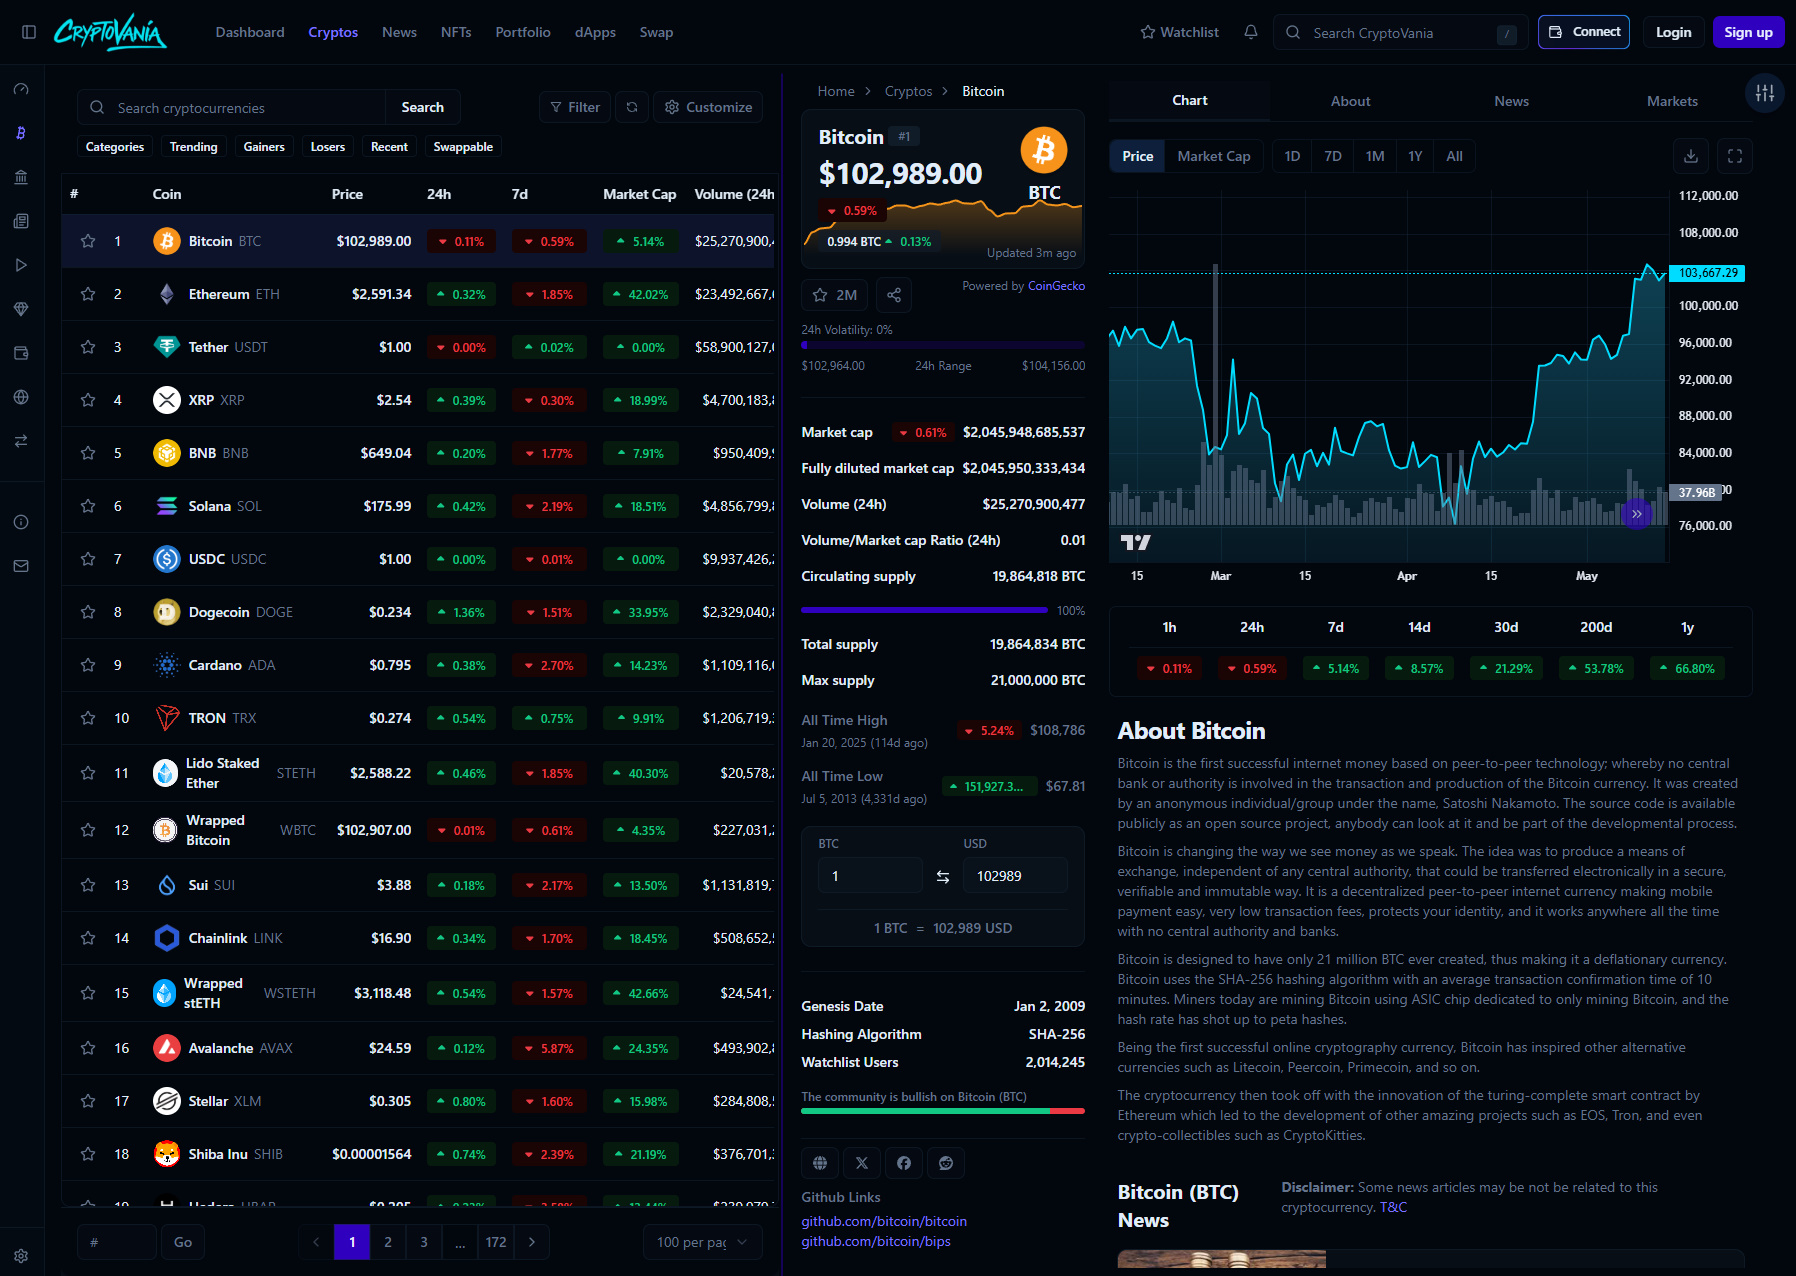Open sidebar bank exchanges icon
1796x1276 pixels.
21,177
